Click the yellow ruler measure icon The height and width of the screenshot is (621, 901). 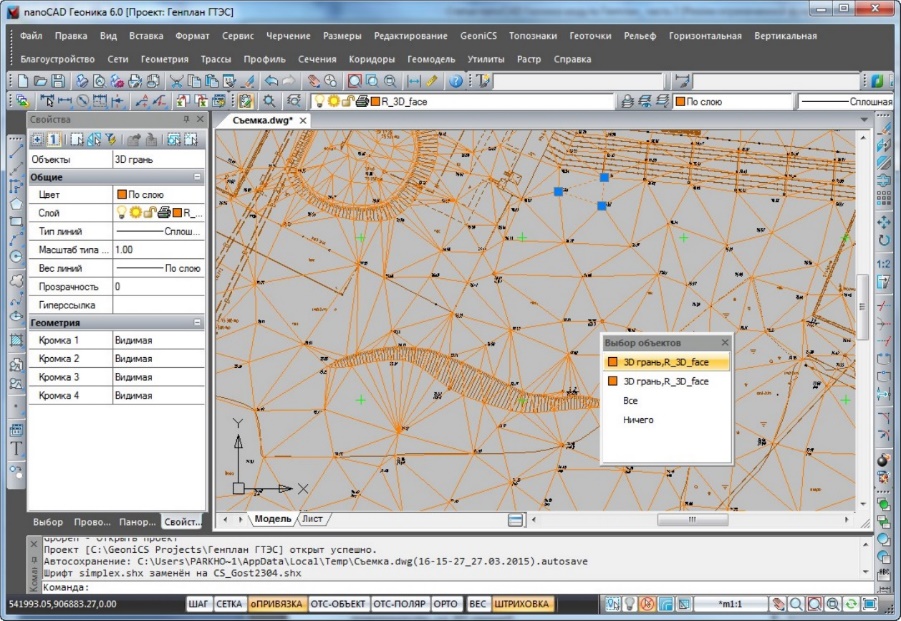[432, 81]
